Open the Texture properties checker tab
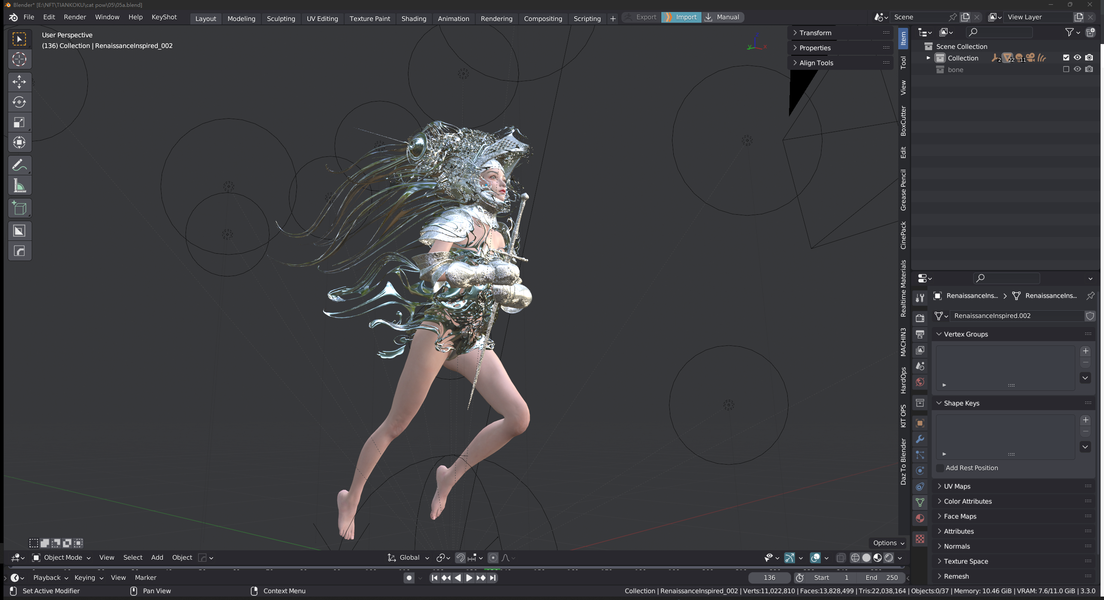Viewport: 1104px width, 600px height. pos(920,539)
